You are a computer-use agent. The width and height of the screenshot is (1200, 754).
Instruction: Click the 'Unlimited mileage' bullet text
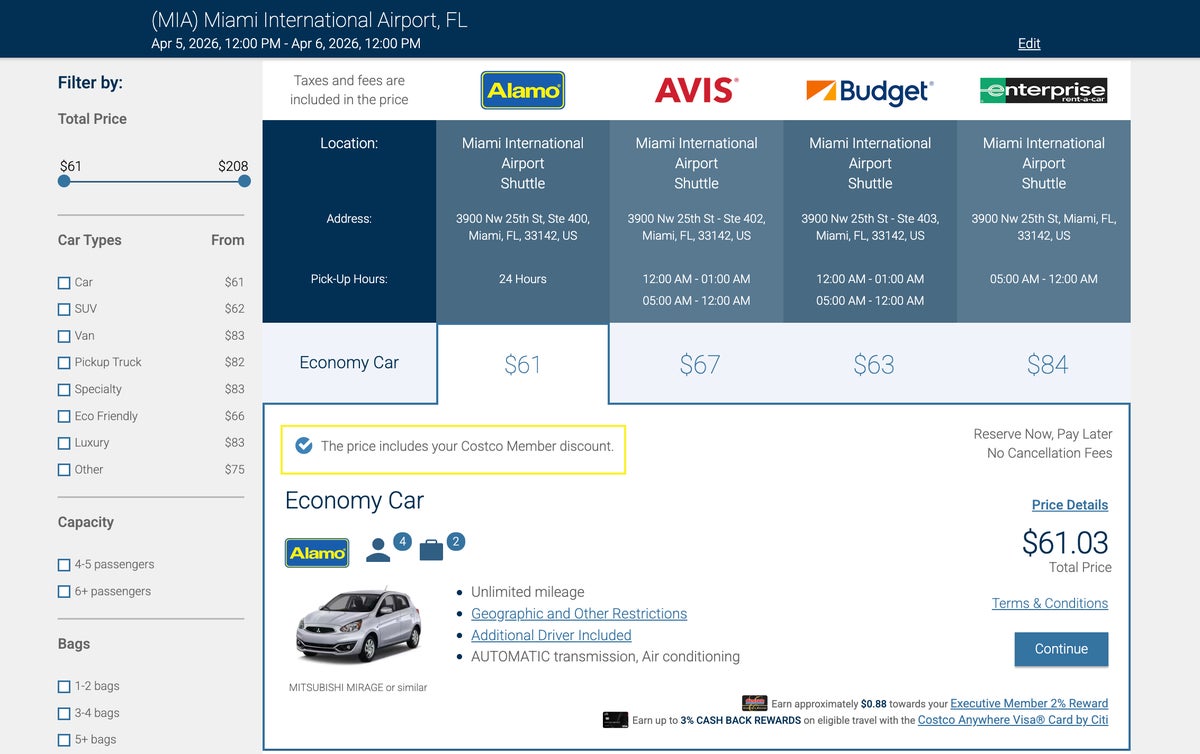(528, 592)
